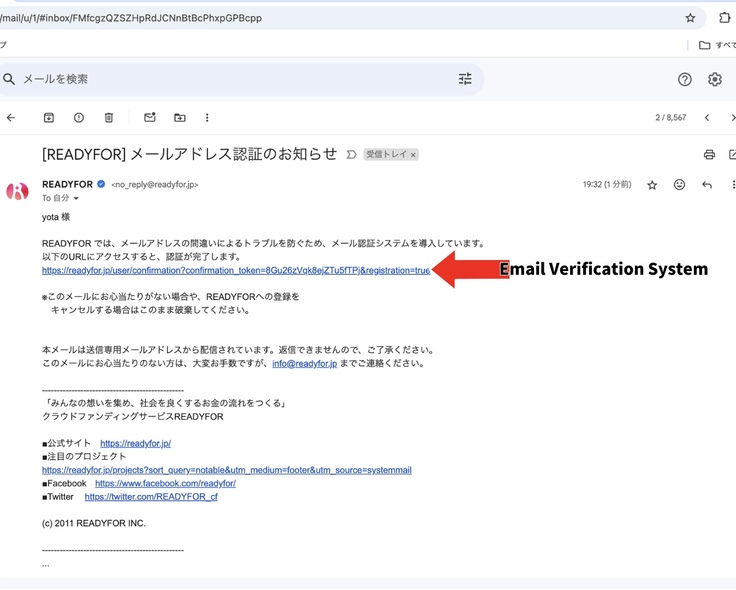
Task: Click the mail search input field
Action: coord(230,79)
